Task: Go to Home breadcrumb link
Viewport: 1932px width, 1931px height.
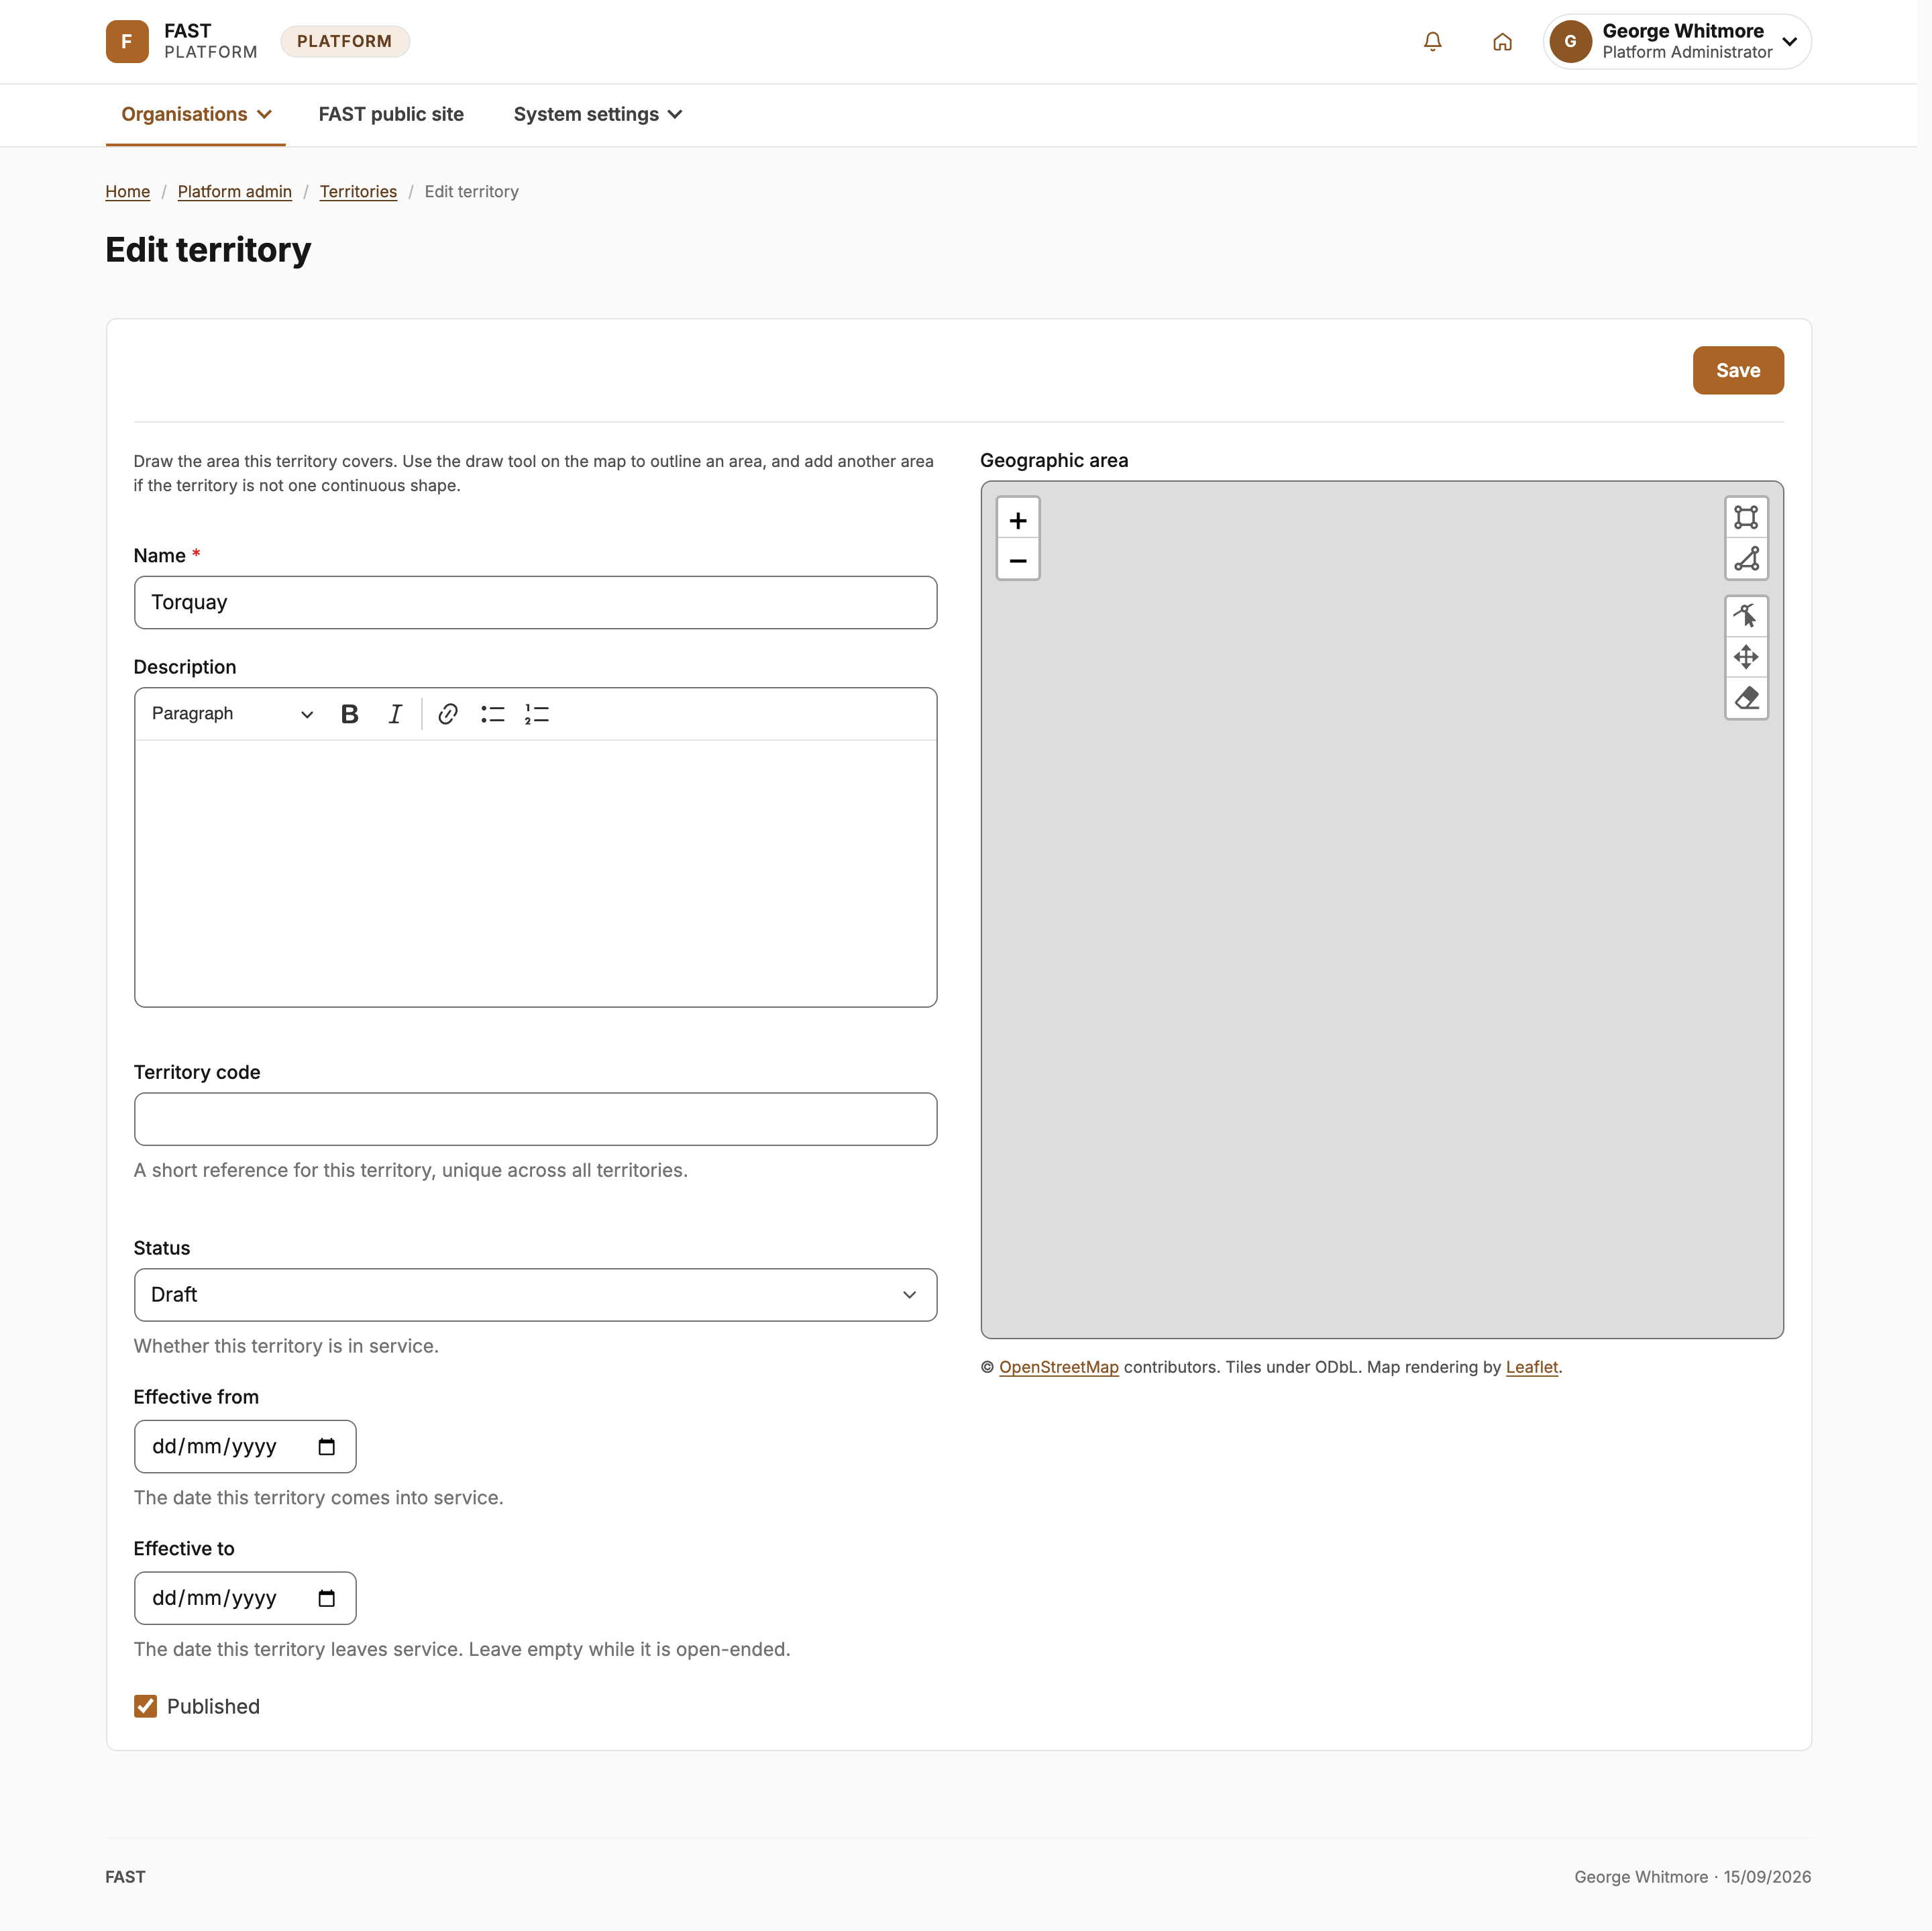Action: [x=128, y=191]
